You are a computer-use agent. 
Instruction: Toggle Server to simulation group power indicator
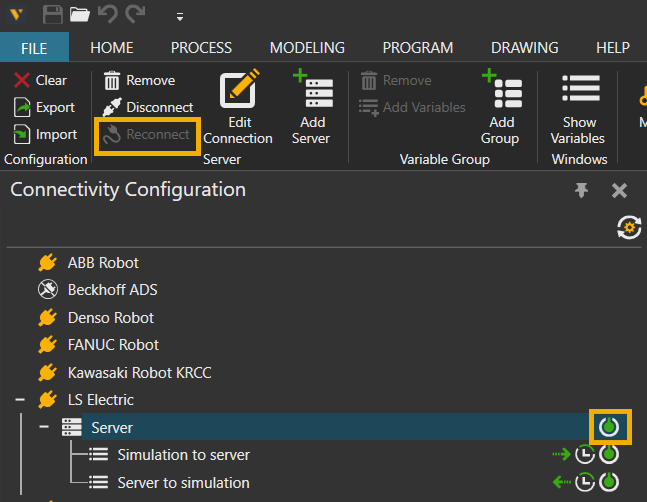pos(609,482)
